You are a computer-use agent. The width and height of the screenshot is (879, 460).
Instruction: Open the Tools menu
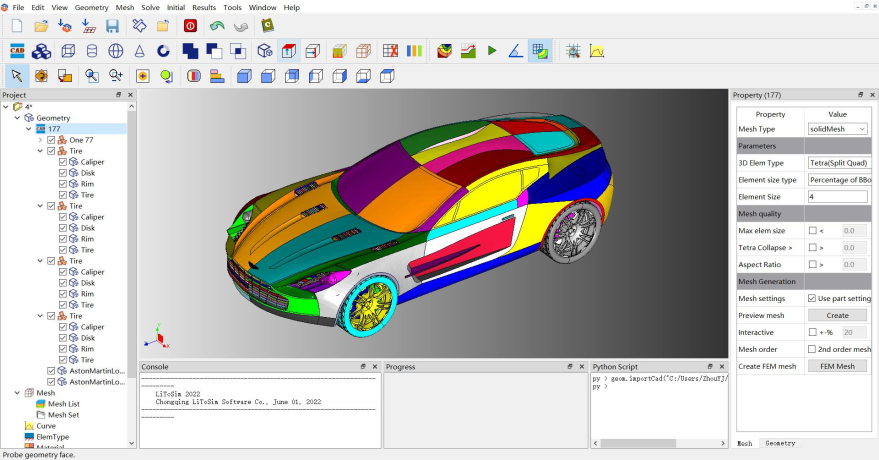pos(232,7)
